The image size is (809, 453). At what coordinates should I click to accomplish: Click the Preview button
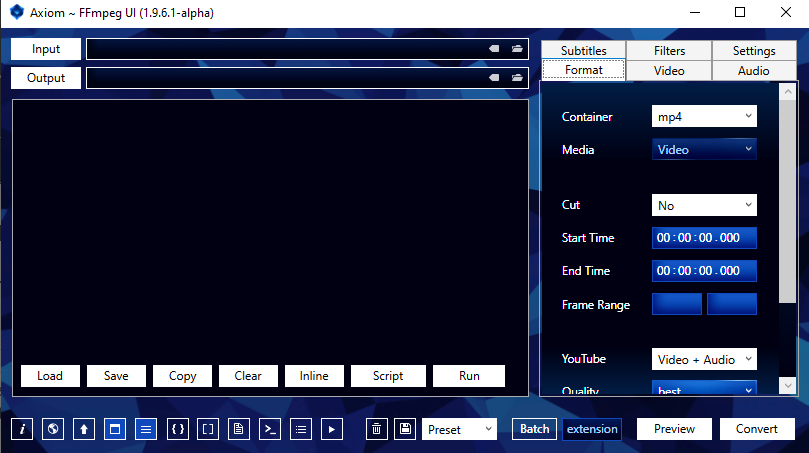674,429
